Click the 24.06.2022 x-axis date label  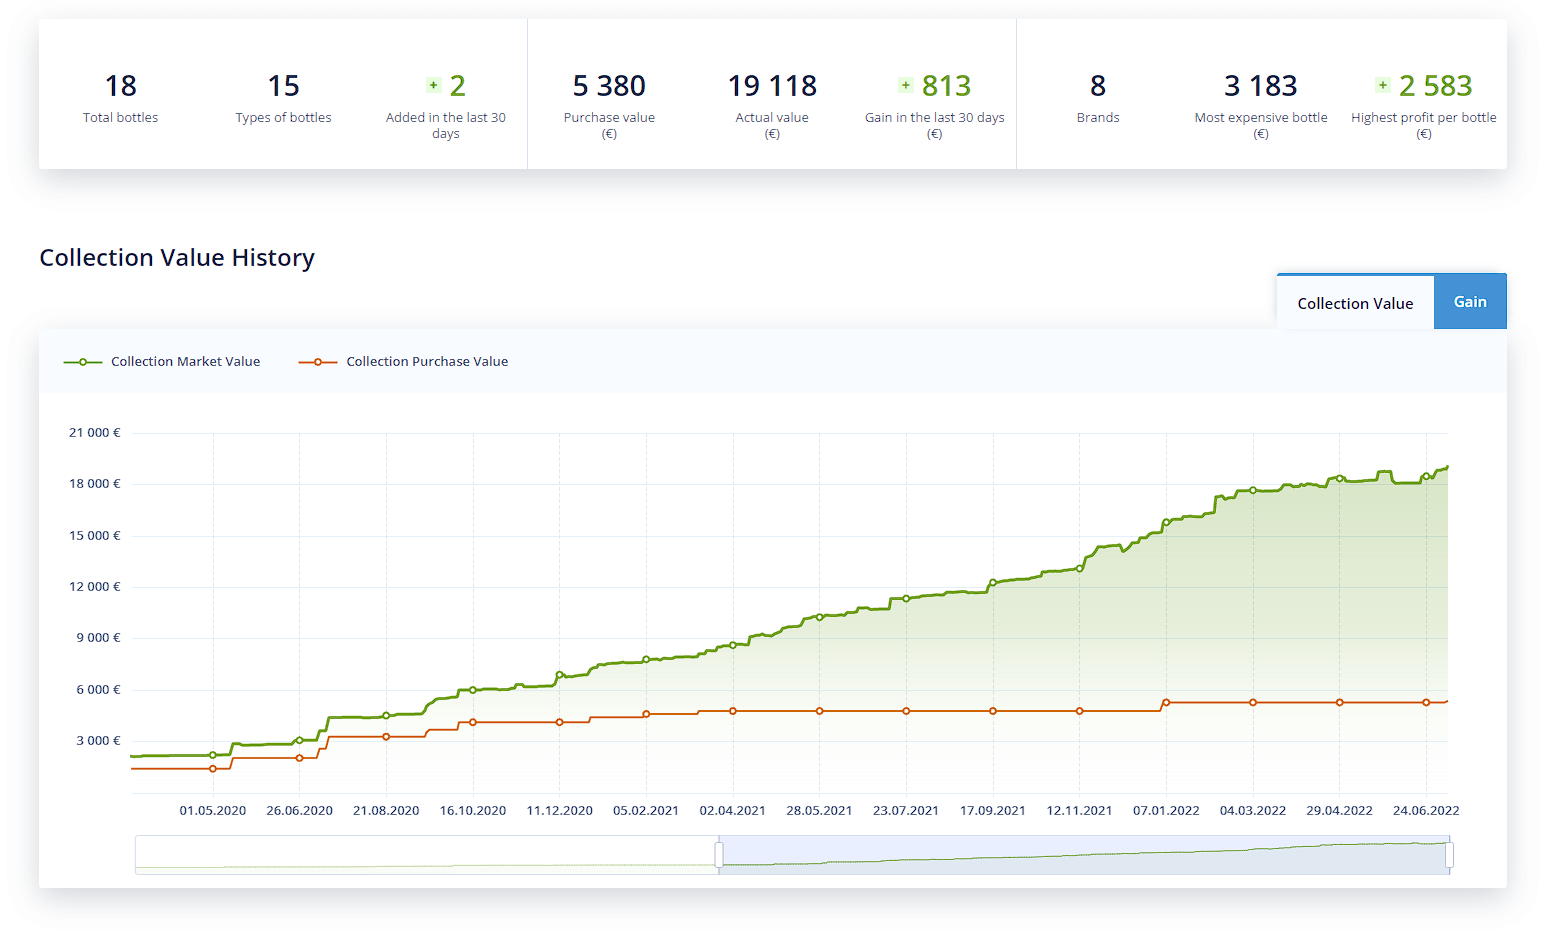coord(1426,811)
